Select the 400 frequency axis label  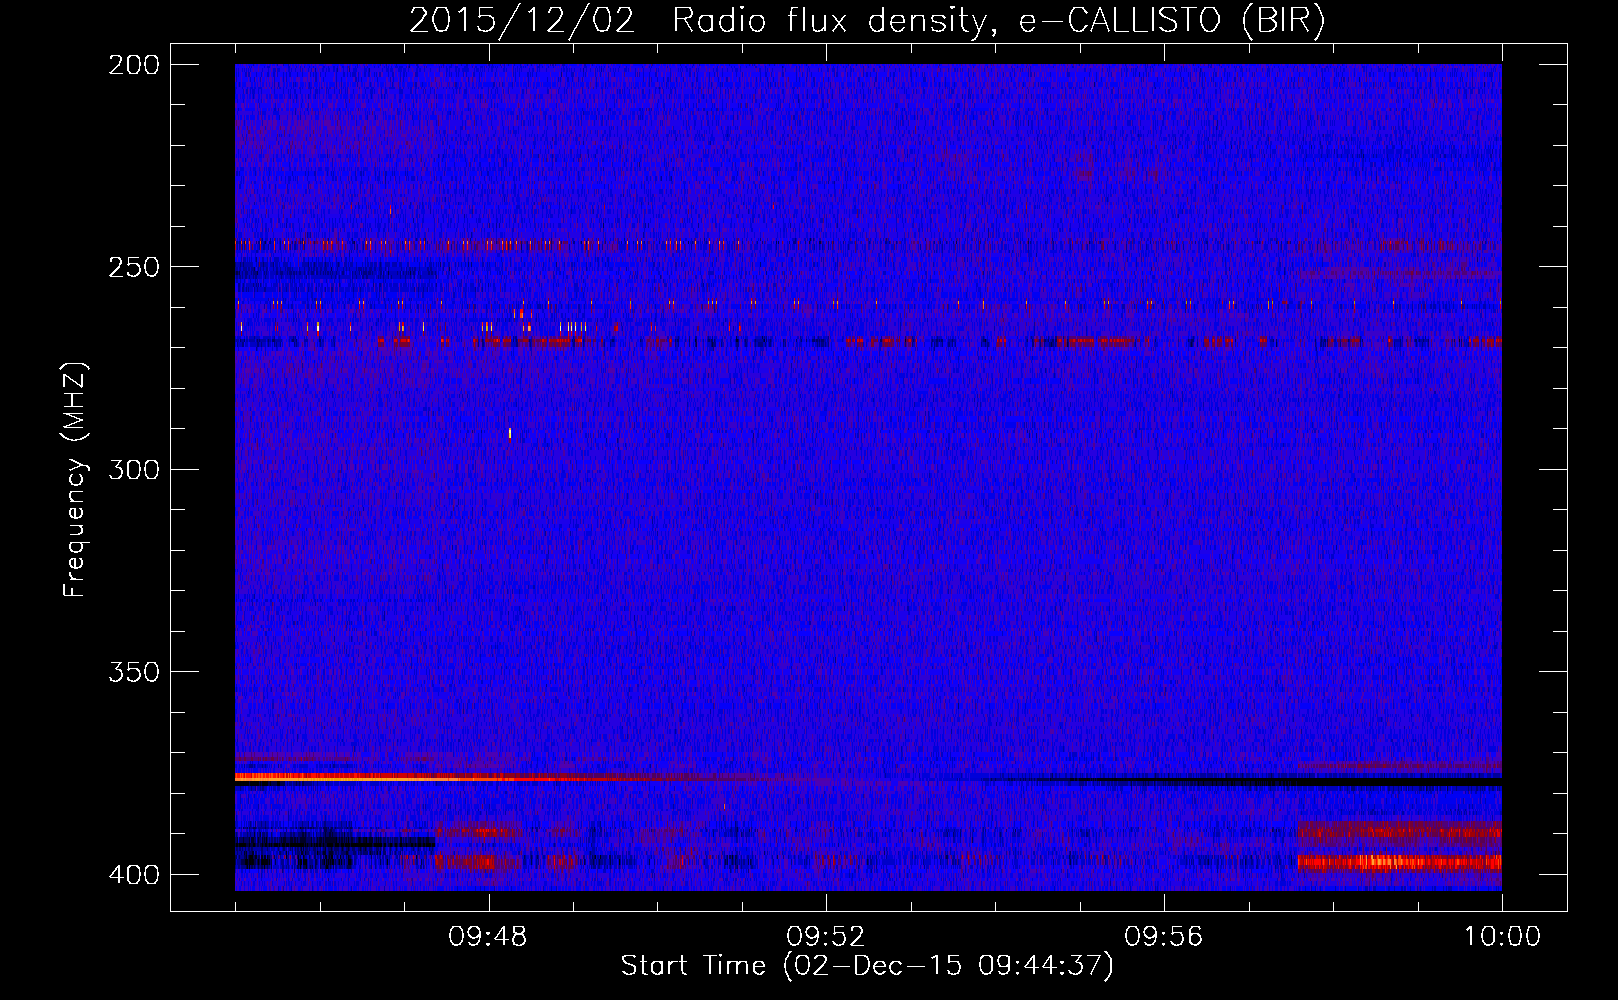pos(133,875)
